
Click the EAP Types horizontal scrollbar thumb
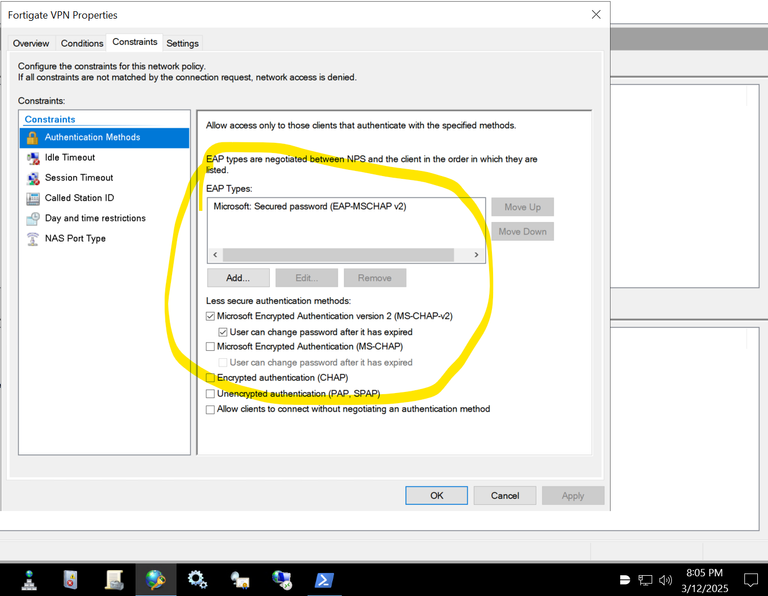(x=338, y=255)
